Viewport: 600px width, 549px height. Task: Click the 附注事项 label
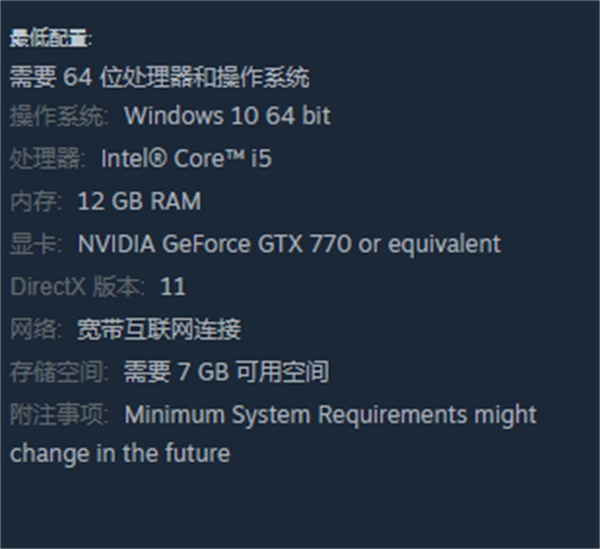point(59,415)
